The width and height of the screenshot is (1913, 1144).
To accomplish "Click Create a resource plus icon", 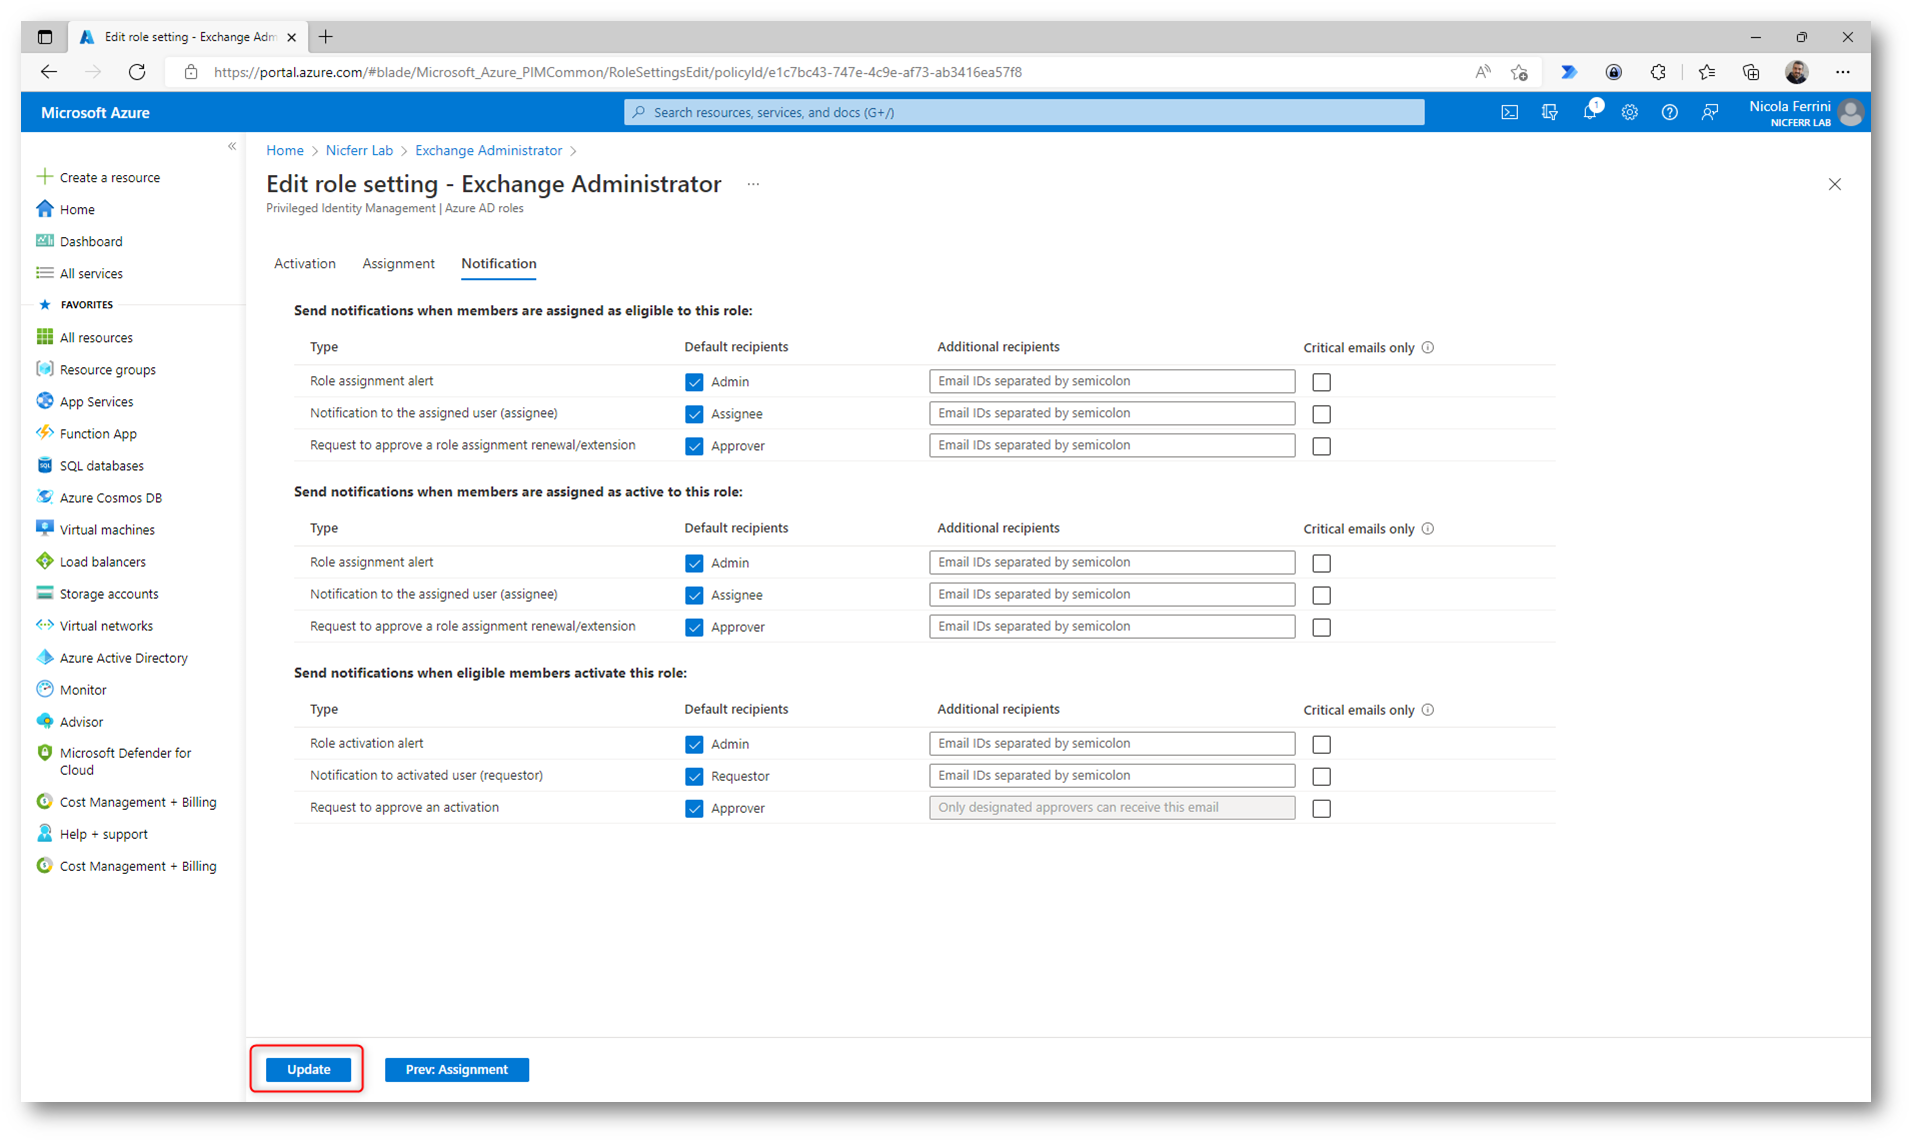I will 45,177.
